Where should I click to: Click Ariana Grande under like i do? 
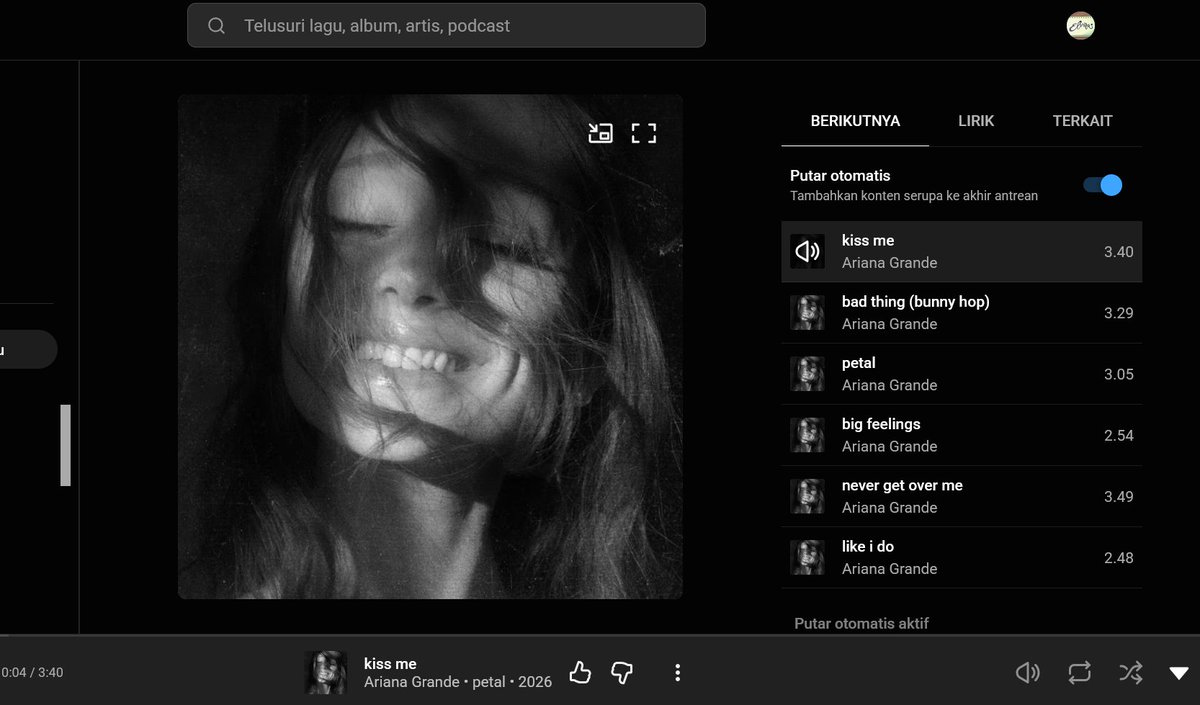[890, 568]
